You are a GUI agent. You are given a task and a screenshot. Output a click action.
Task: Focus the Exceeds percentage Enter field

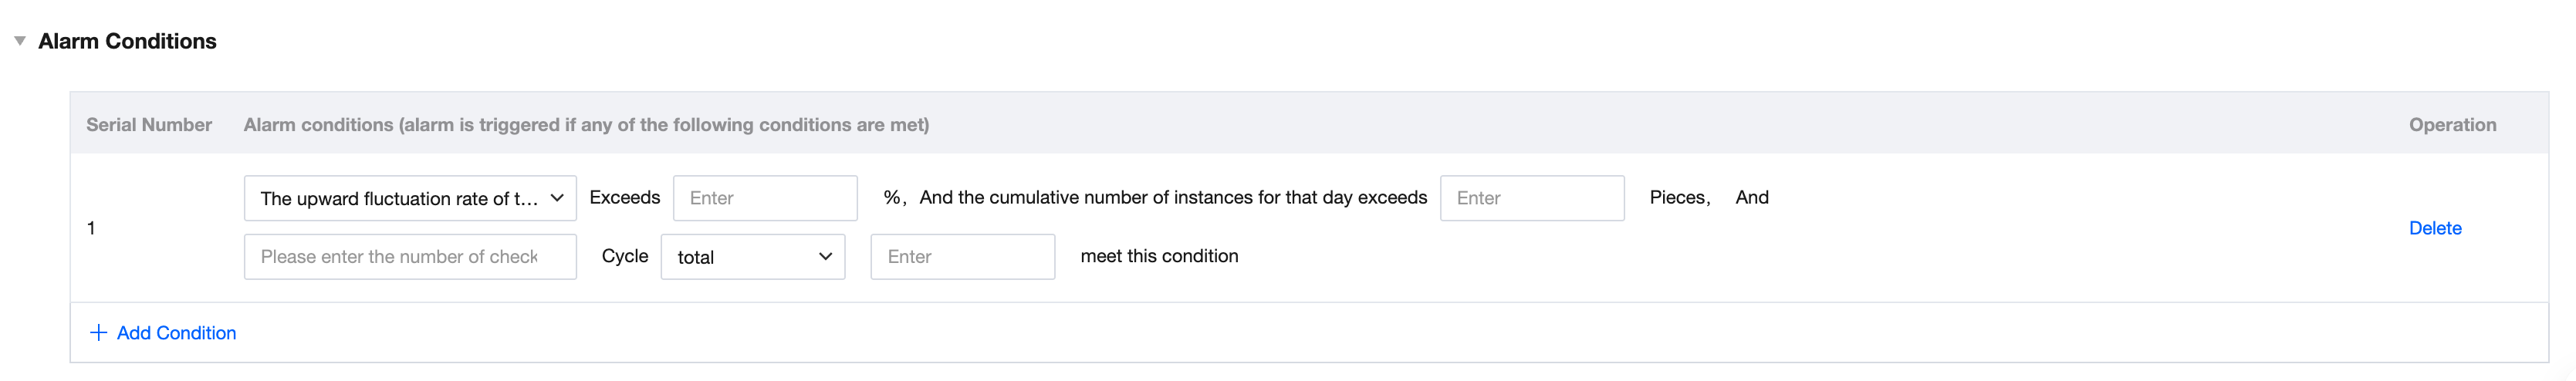coord(764,198)
